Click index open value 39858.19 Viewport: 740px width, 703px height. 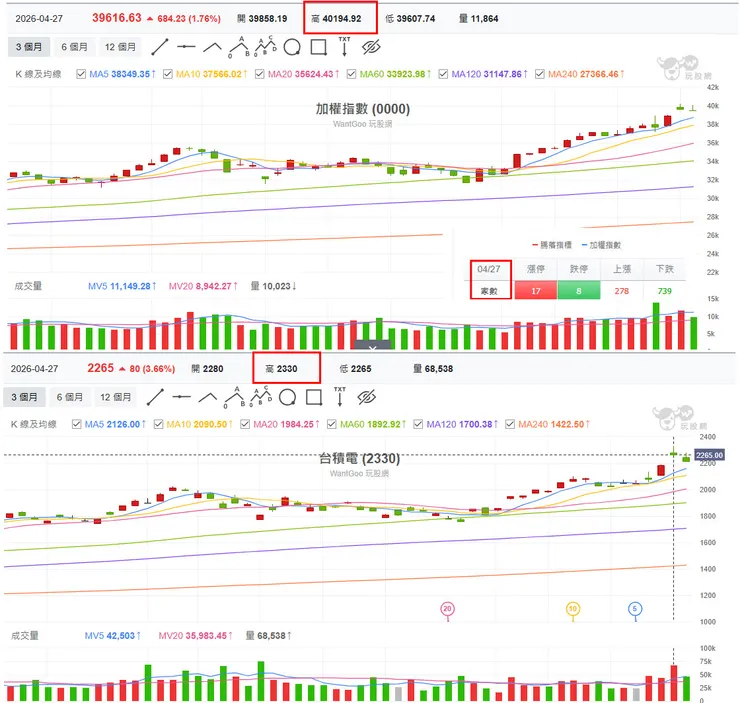(x=268, y=19)
